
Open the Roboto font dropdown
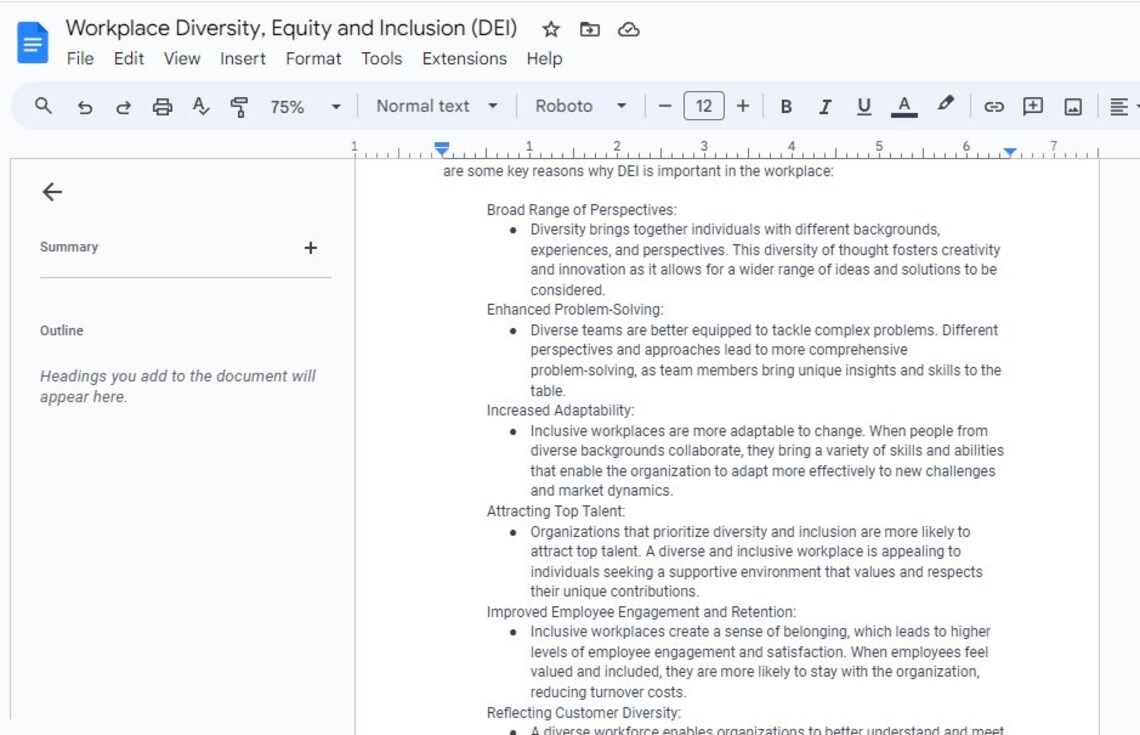580,106
